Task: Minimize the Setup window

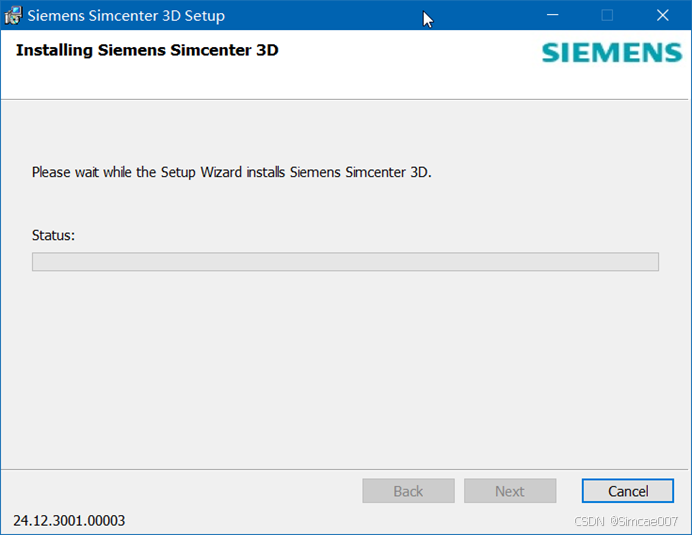Action: click(553, 15)
